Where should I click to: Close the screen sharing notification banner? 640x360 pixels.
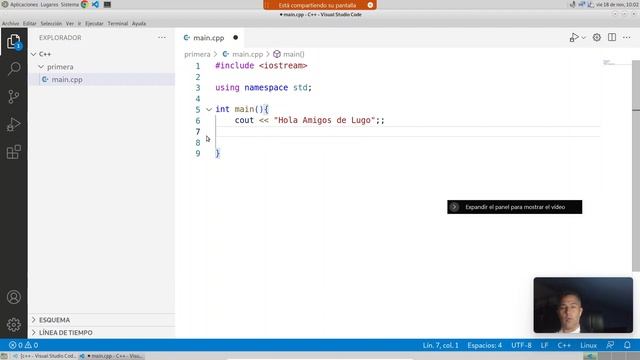pos(370,5)
